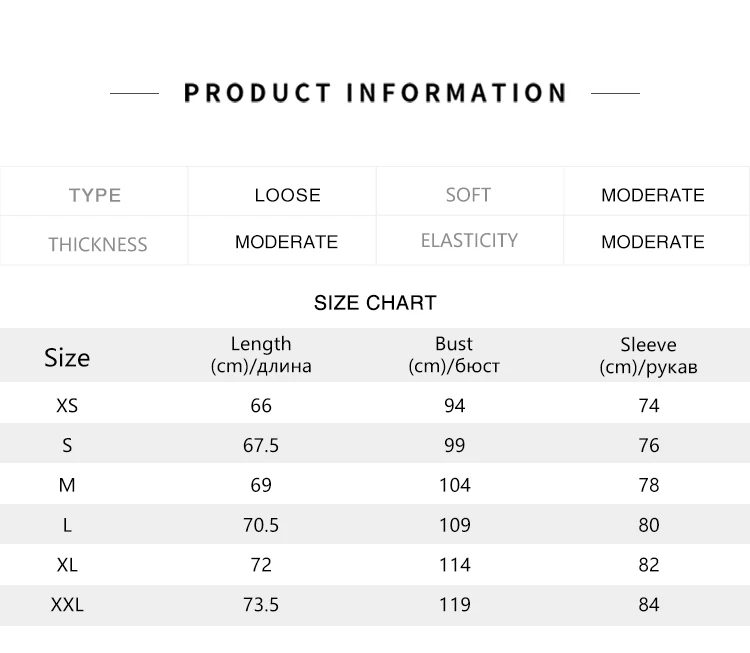750x653 pixels.
Task: Click the LOOSE value cell
Action: (287, 195)
